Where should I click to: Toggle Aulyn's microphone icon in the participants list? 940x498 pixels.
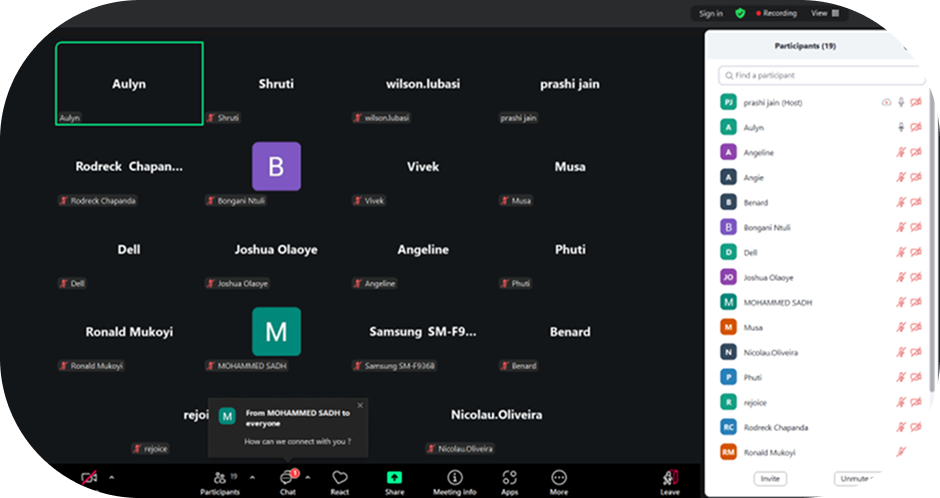tap(901, 128)
